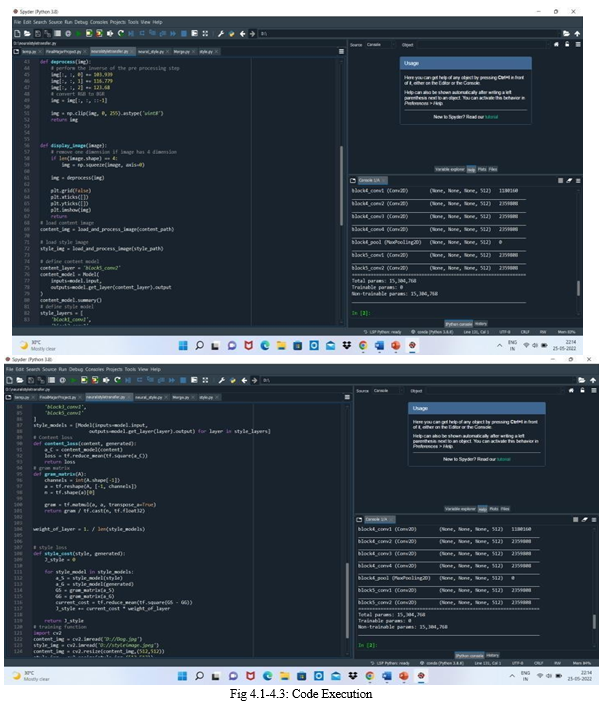616x702 pixels.
Task: Click green Run file icon in lower Spyder window
Action: (73, 380)
